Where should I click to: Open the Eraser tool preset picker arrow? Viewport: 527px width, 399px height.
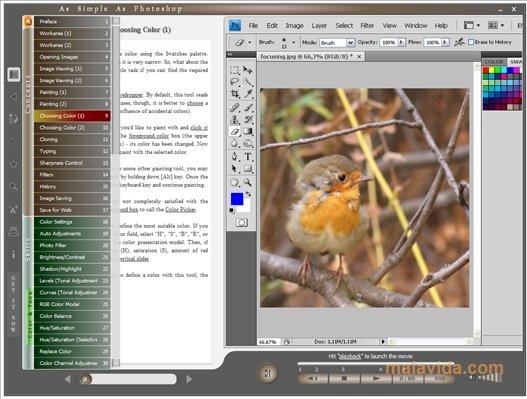pos(249,42)
